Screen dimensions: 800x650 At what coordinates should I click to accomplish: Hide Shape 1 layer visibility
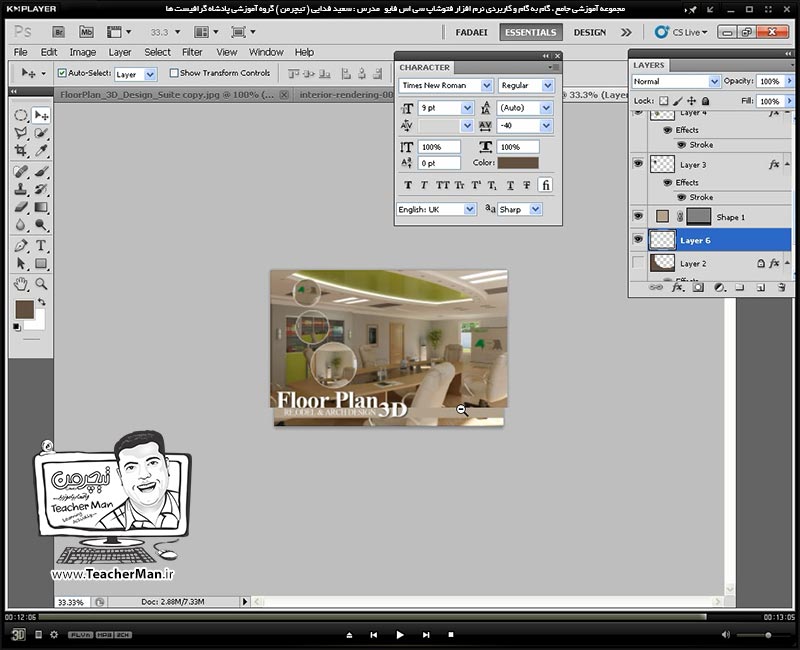tap(638, 216)
